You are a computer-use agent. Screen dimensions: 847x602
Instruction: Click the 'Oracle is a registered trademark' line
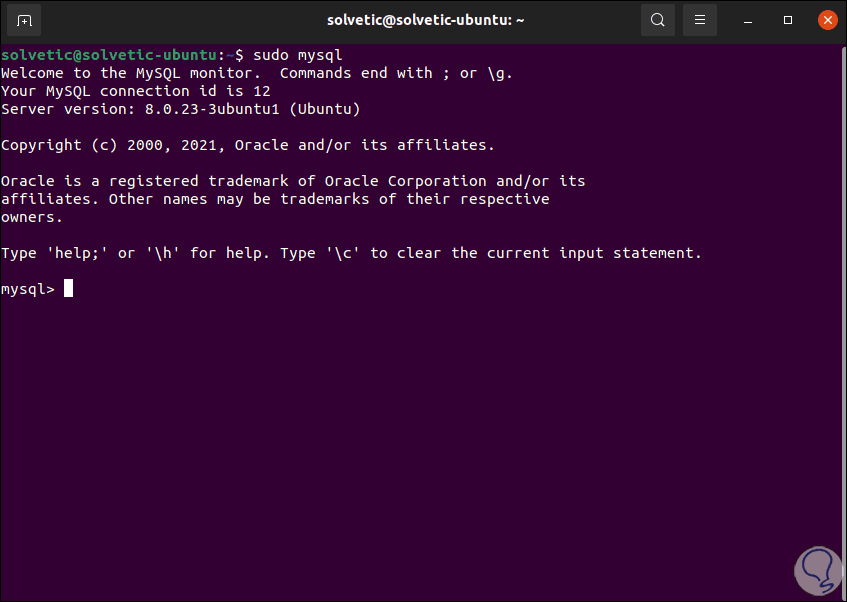[293, 181]
